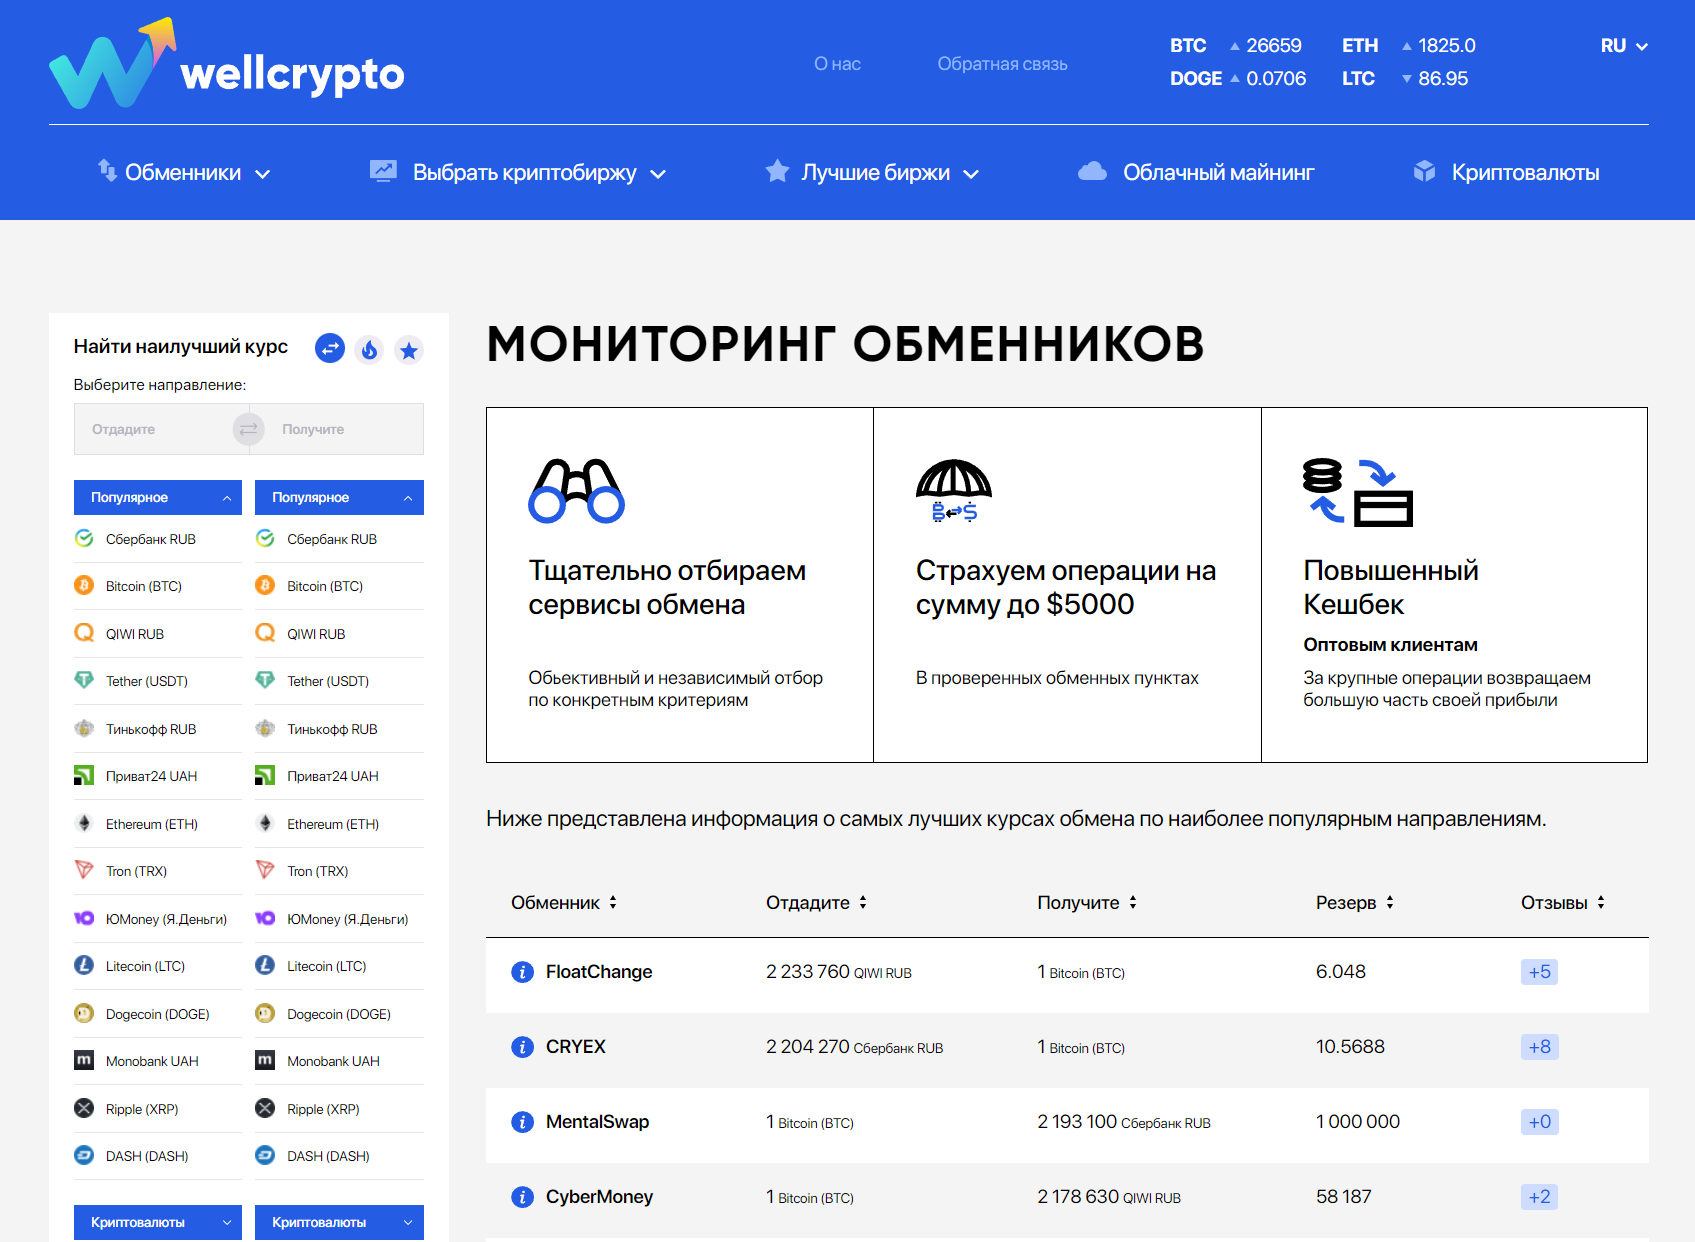Click the cloud icon beside Облачный майнинг
This screenshot has height=1242, width=1695.
point(1092,171)
